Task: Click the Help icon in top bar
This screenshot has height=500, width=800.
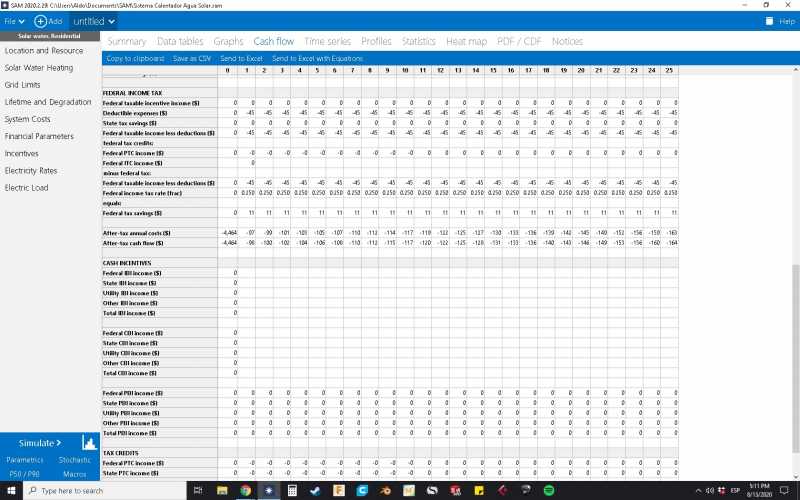Action: point(768,21)
